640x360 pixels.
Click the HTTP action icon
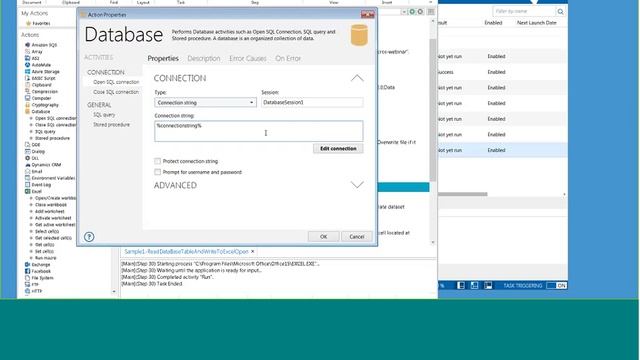point(27,291)
